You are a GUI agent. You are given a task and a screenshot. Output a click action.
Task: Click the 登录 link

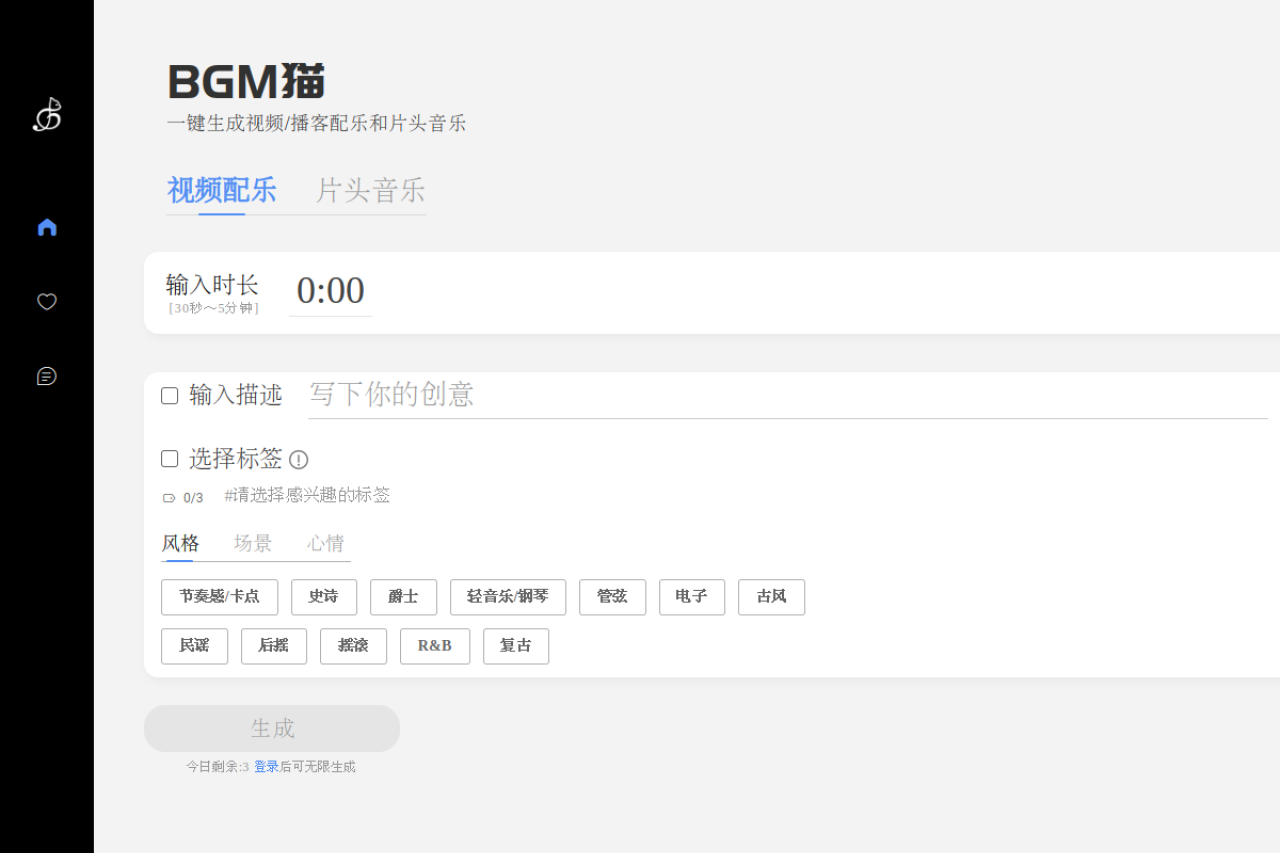click(x=264, y=766)
